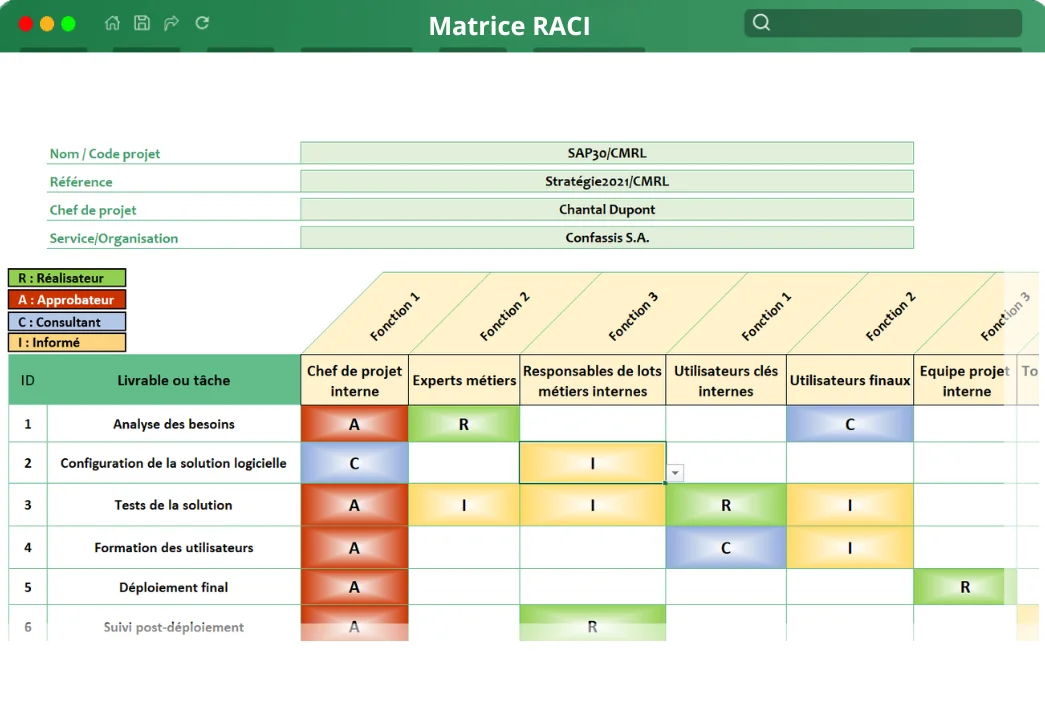Click the Share forward-arrow icon
This screenshot has height=727, width=1045.
[x=170, y=22]
